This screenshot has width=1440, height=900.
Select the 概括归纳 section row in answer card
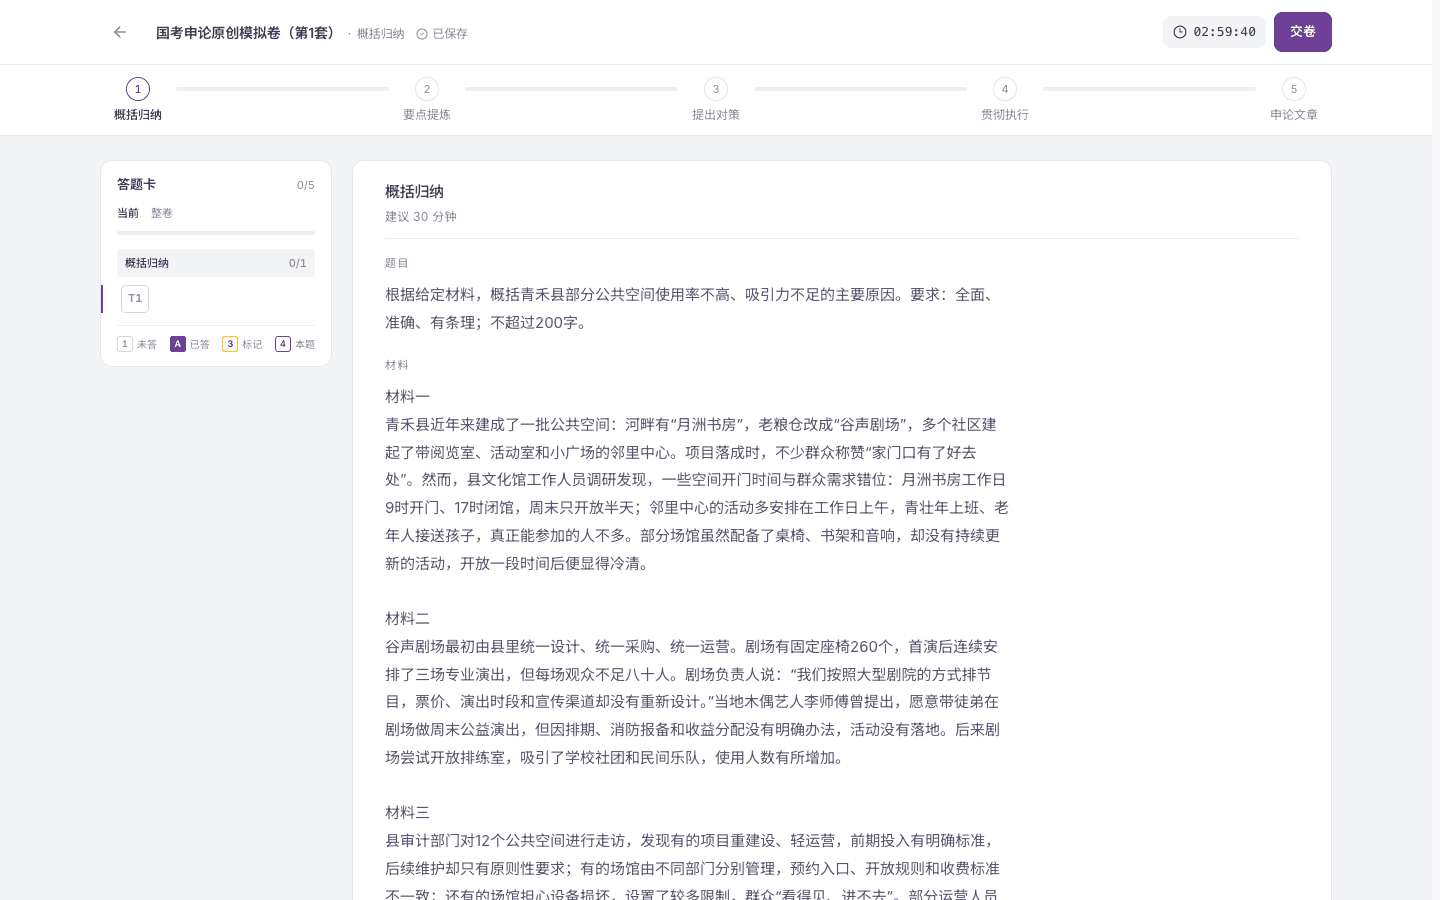[216, 263]
